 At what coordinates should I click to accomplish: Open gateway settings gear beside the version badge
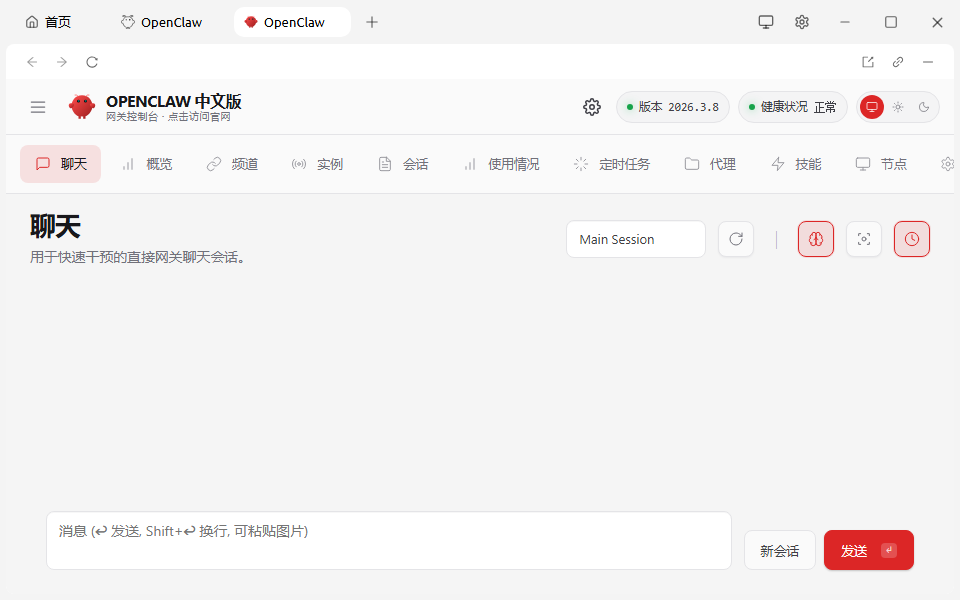(x=591, y=107)
